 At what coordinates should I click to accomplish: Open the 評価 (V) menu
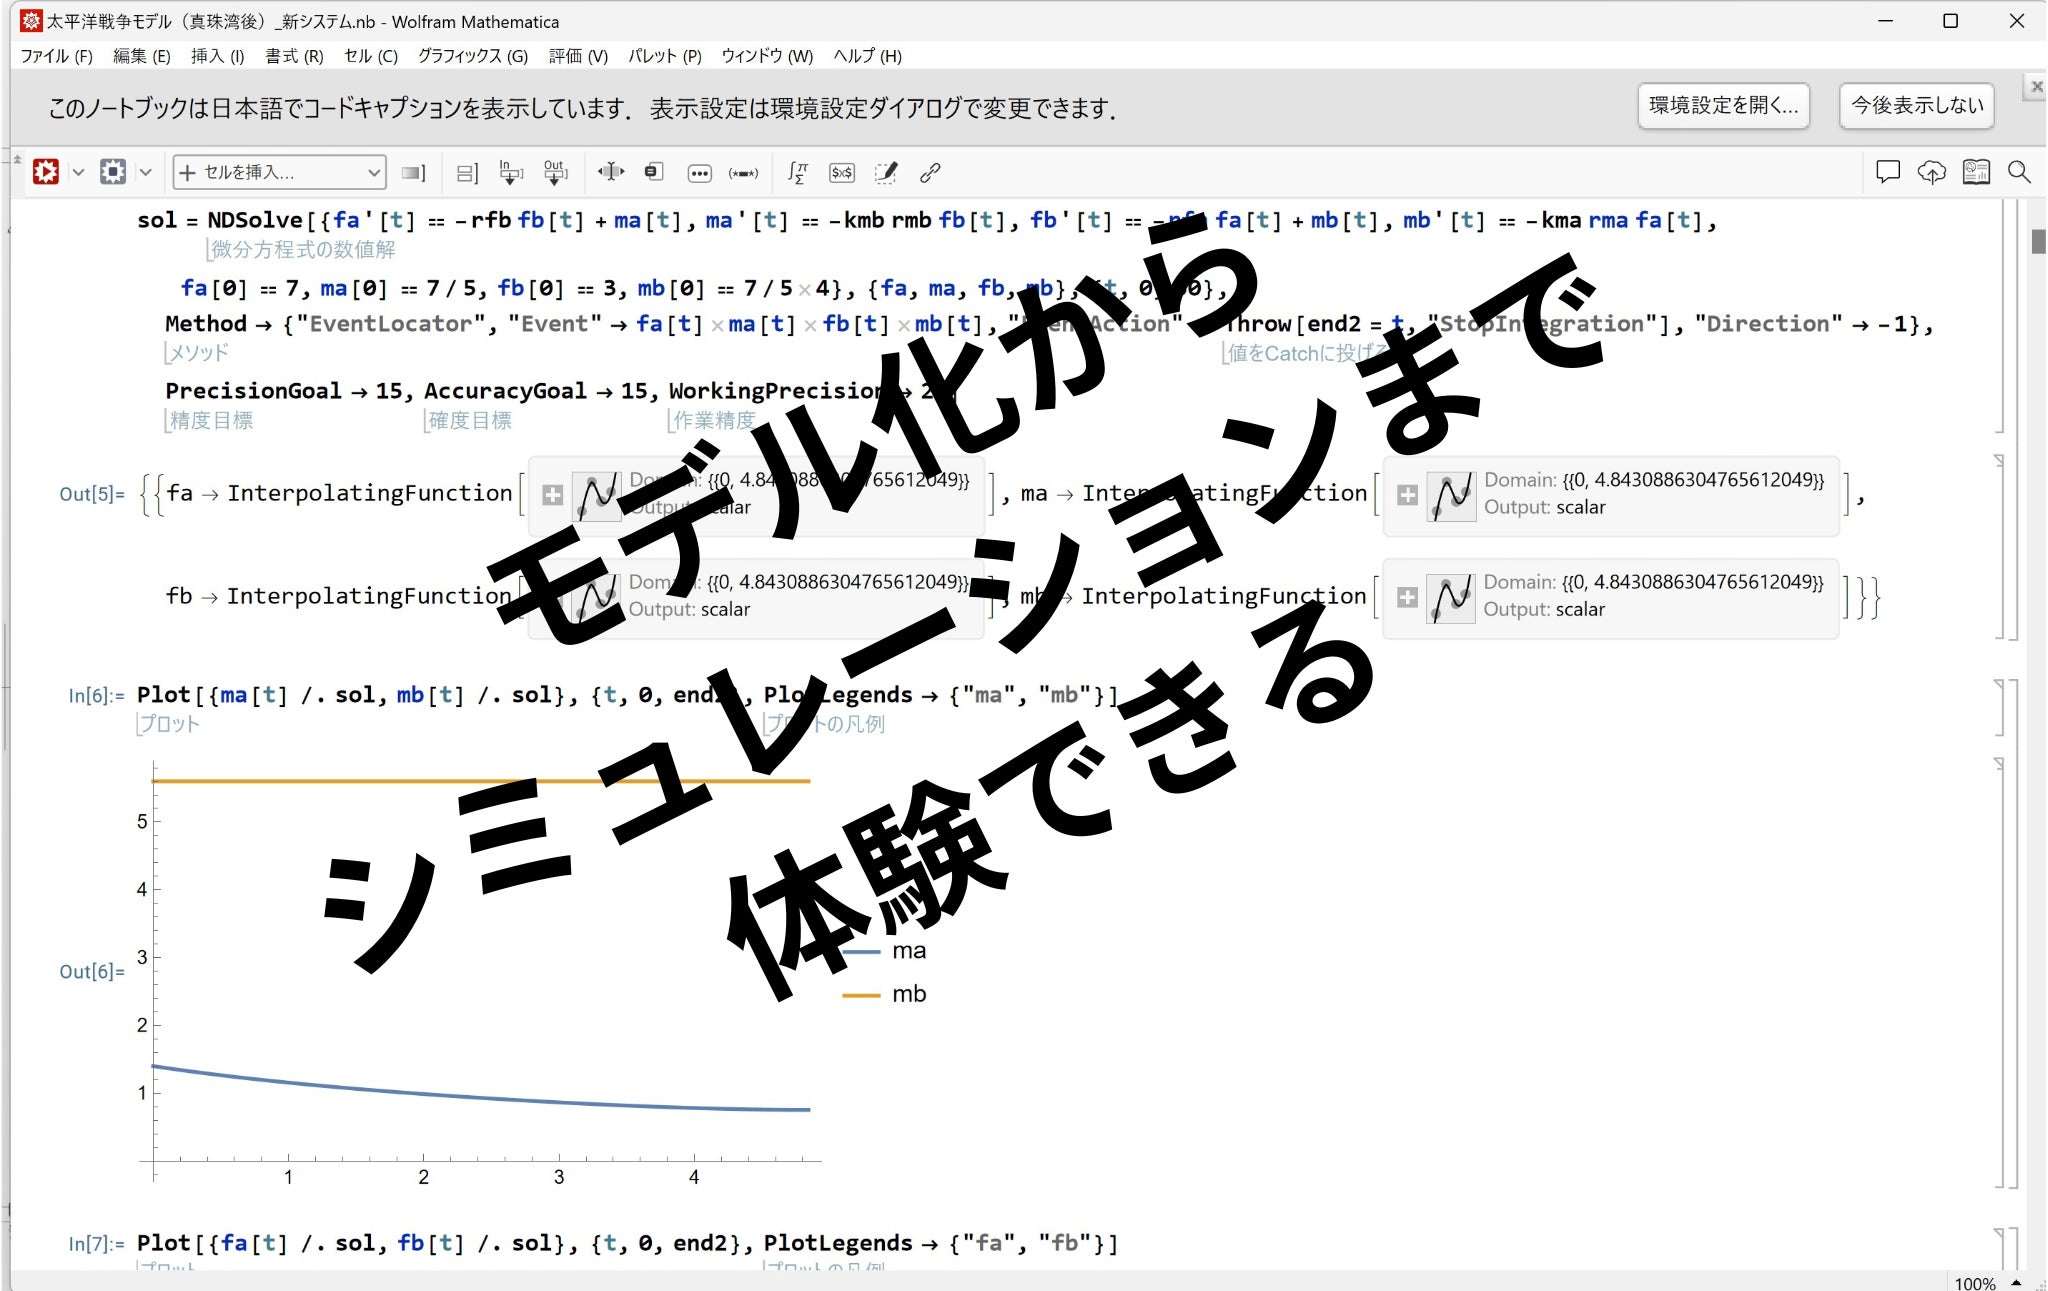pyautogui.click(x=577, y=56)
